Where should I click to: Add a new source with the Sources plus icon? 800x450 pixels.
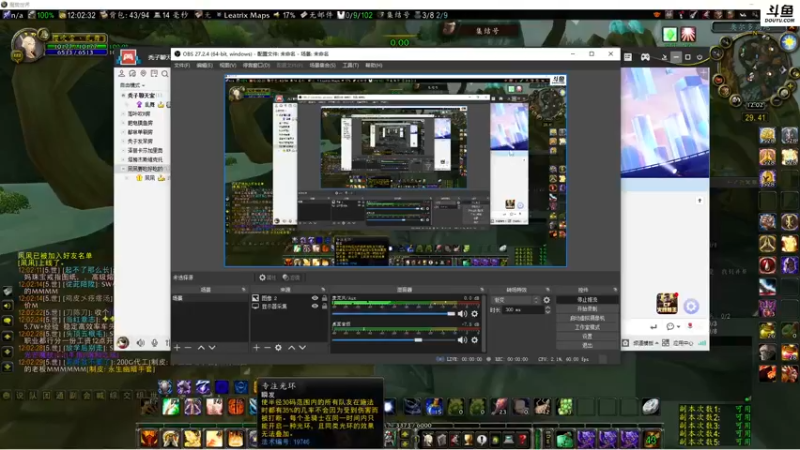(256, 347)
